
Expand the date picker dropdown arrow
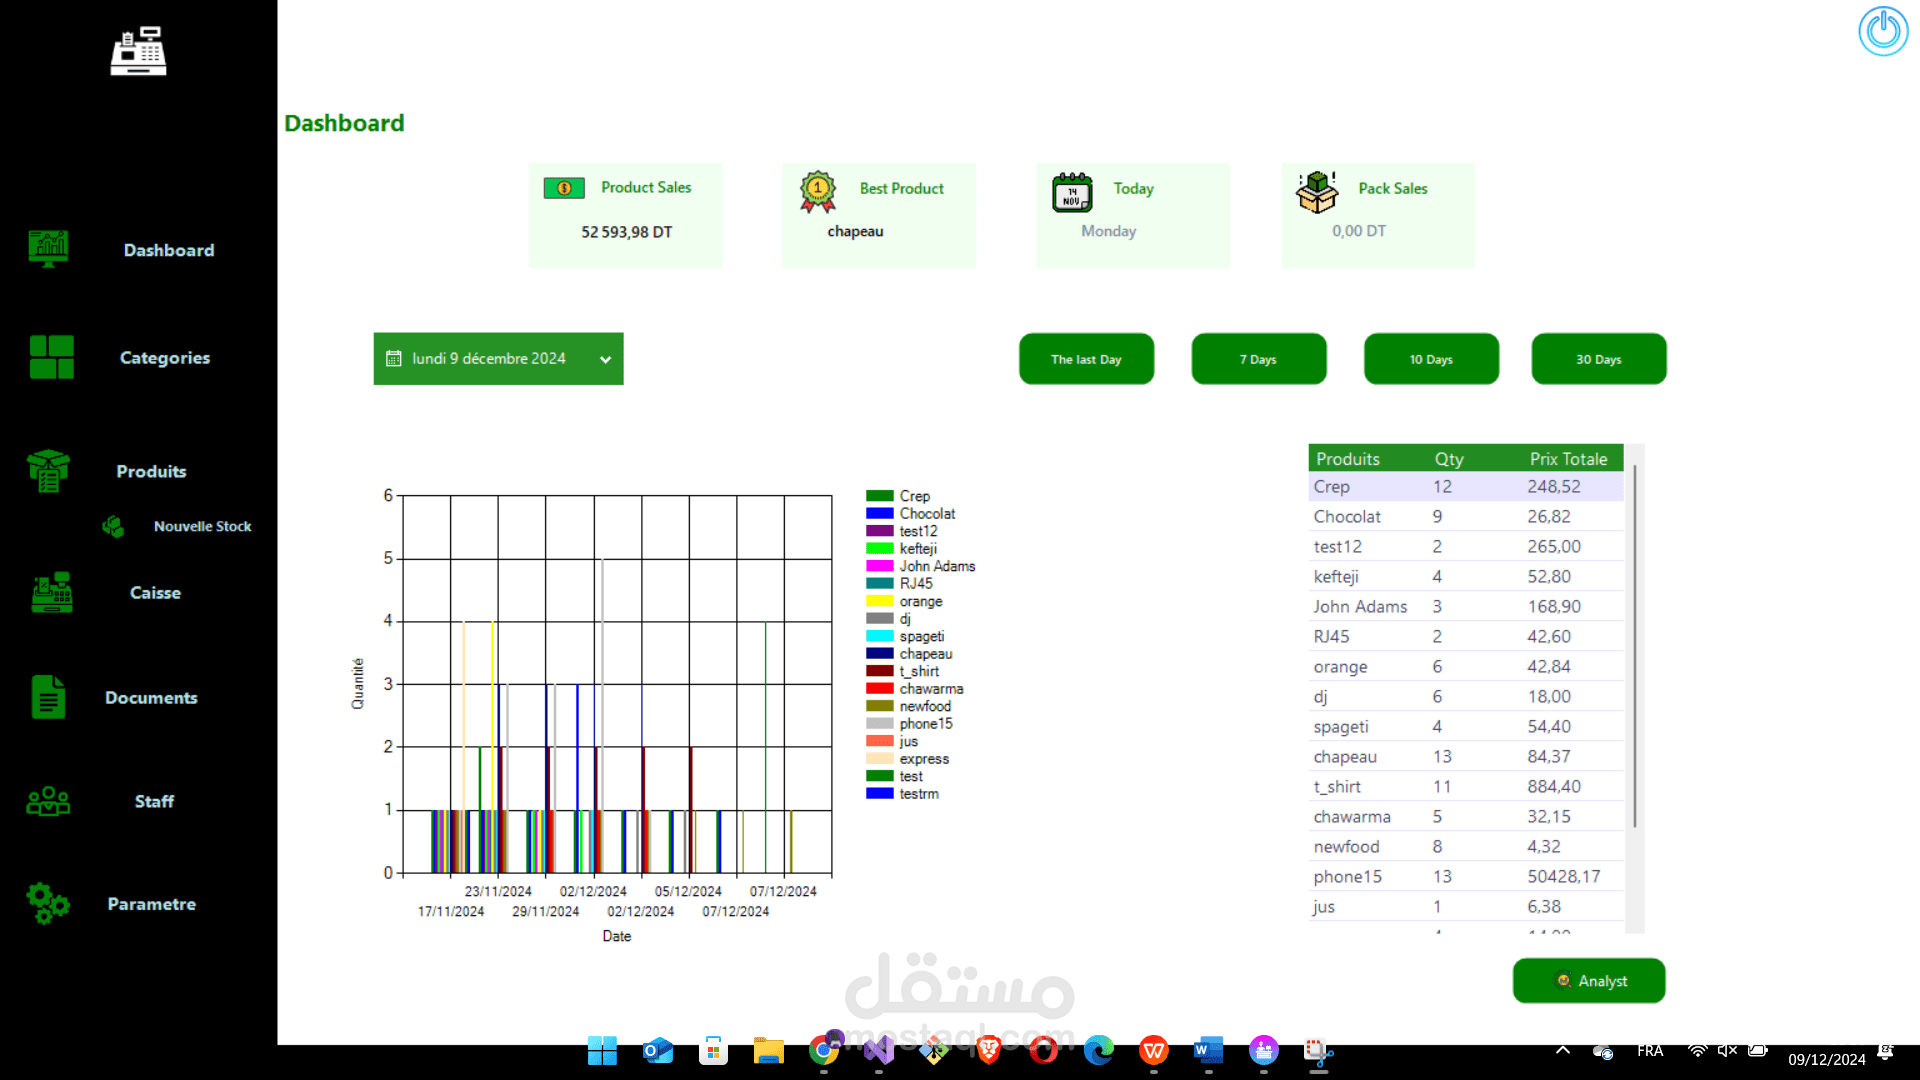pos(605,360)
